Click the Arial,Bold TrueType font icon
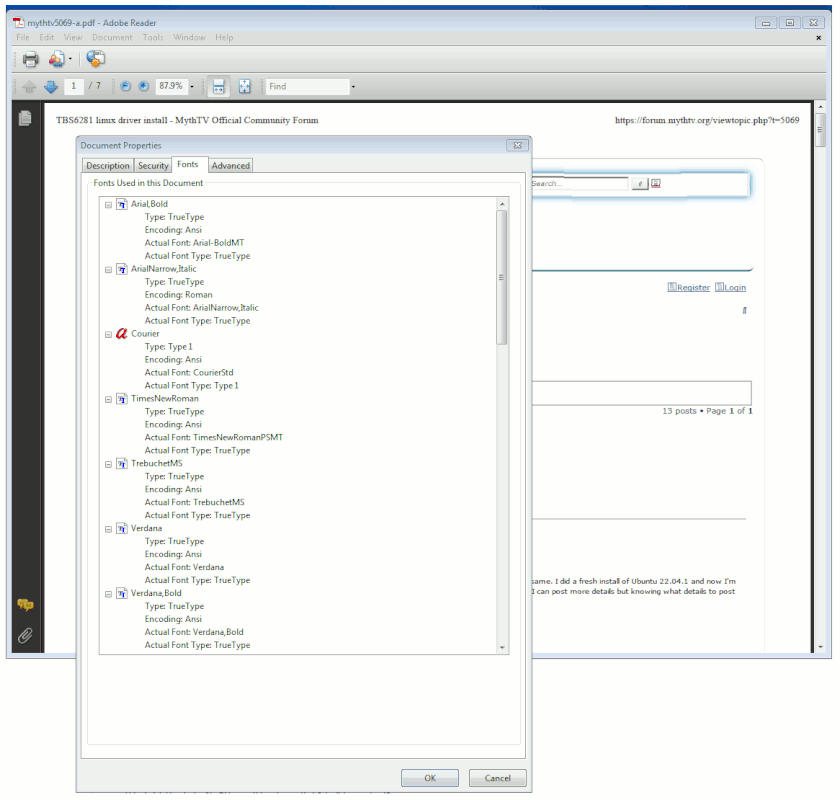Viewport: 840px width, 800px height. click(x=122, y=204)
